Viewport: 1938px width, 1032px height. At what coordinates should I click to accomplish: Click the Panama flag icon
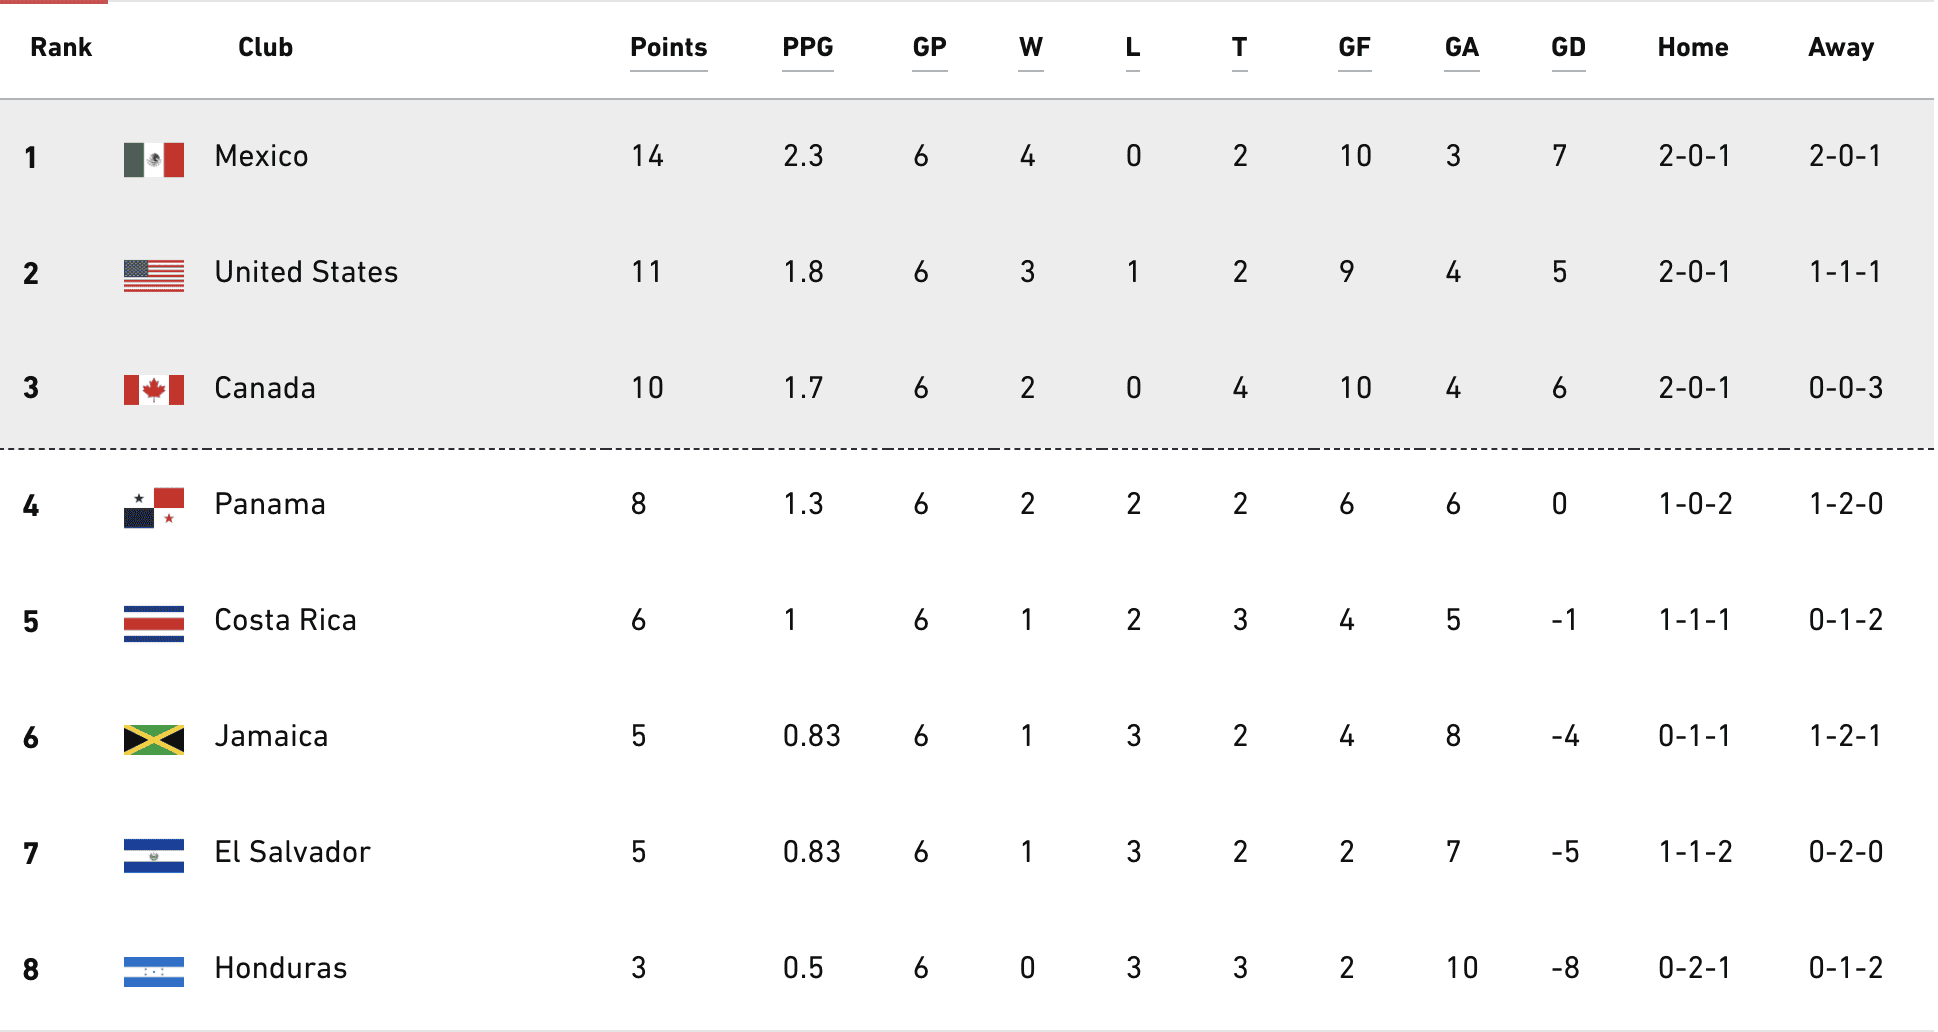(x=154, y=507)
